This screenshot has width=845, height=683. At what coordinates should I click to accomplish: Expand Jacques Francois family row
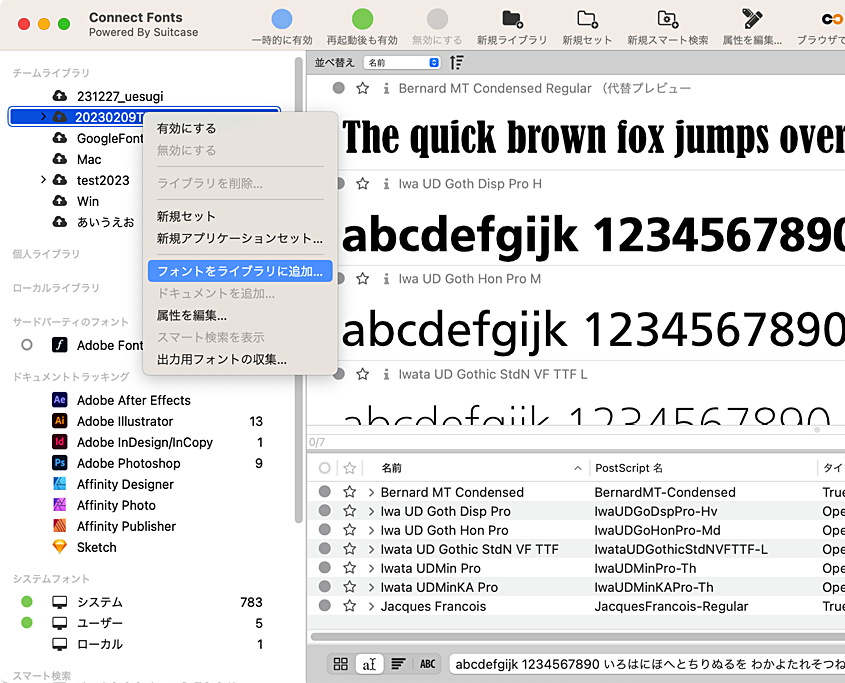[x=371, y=606]
